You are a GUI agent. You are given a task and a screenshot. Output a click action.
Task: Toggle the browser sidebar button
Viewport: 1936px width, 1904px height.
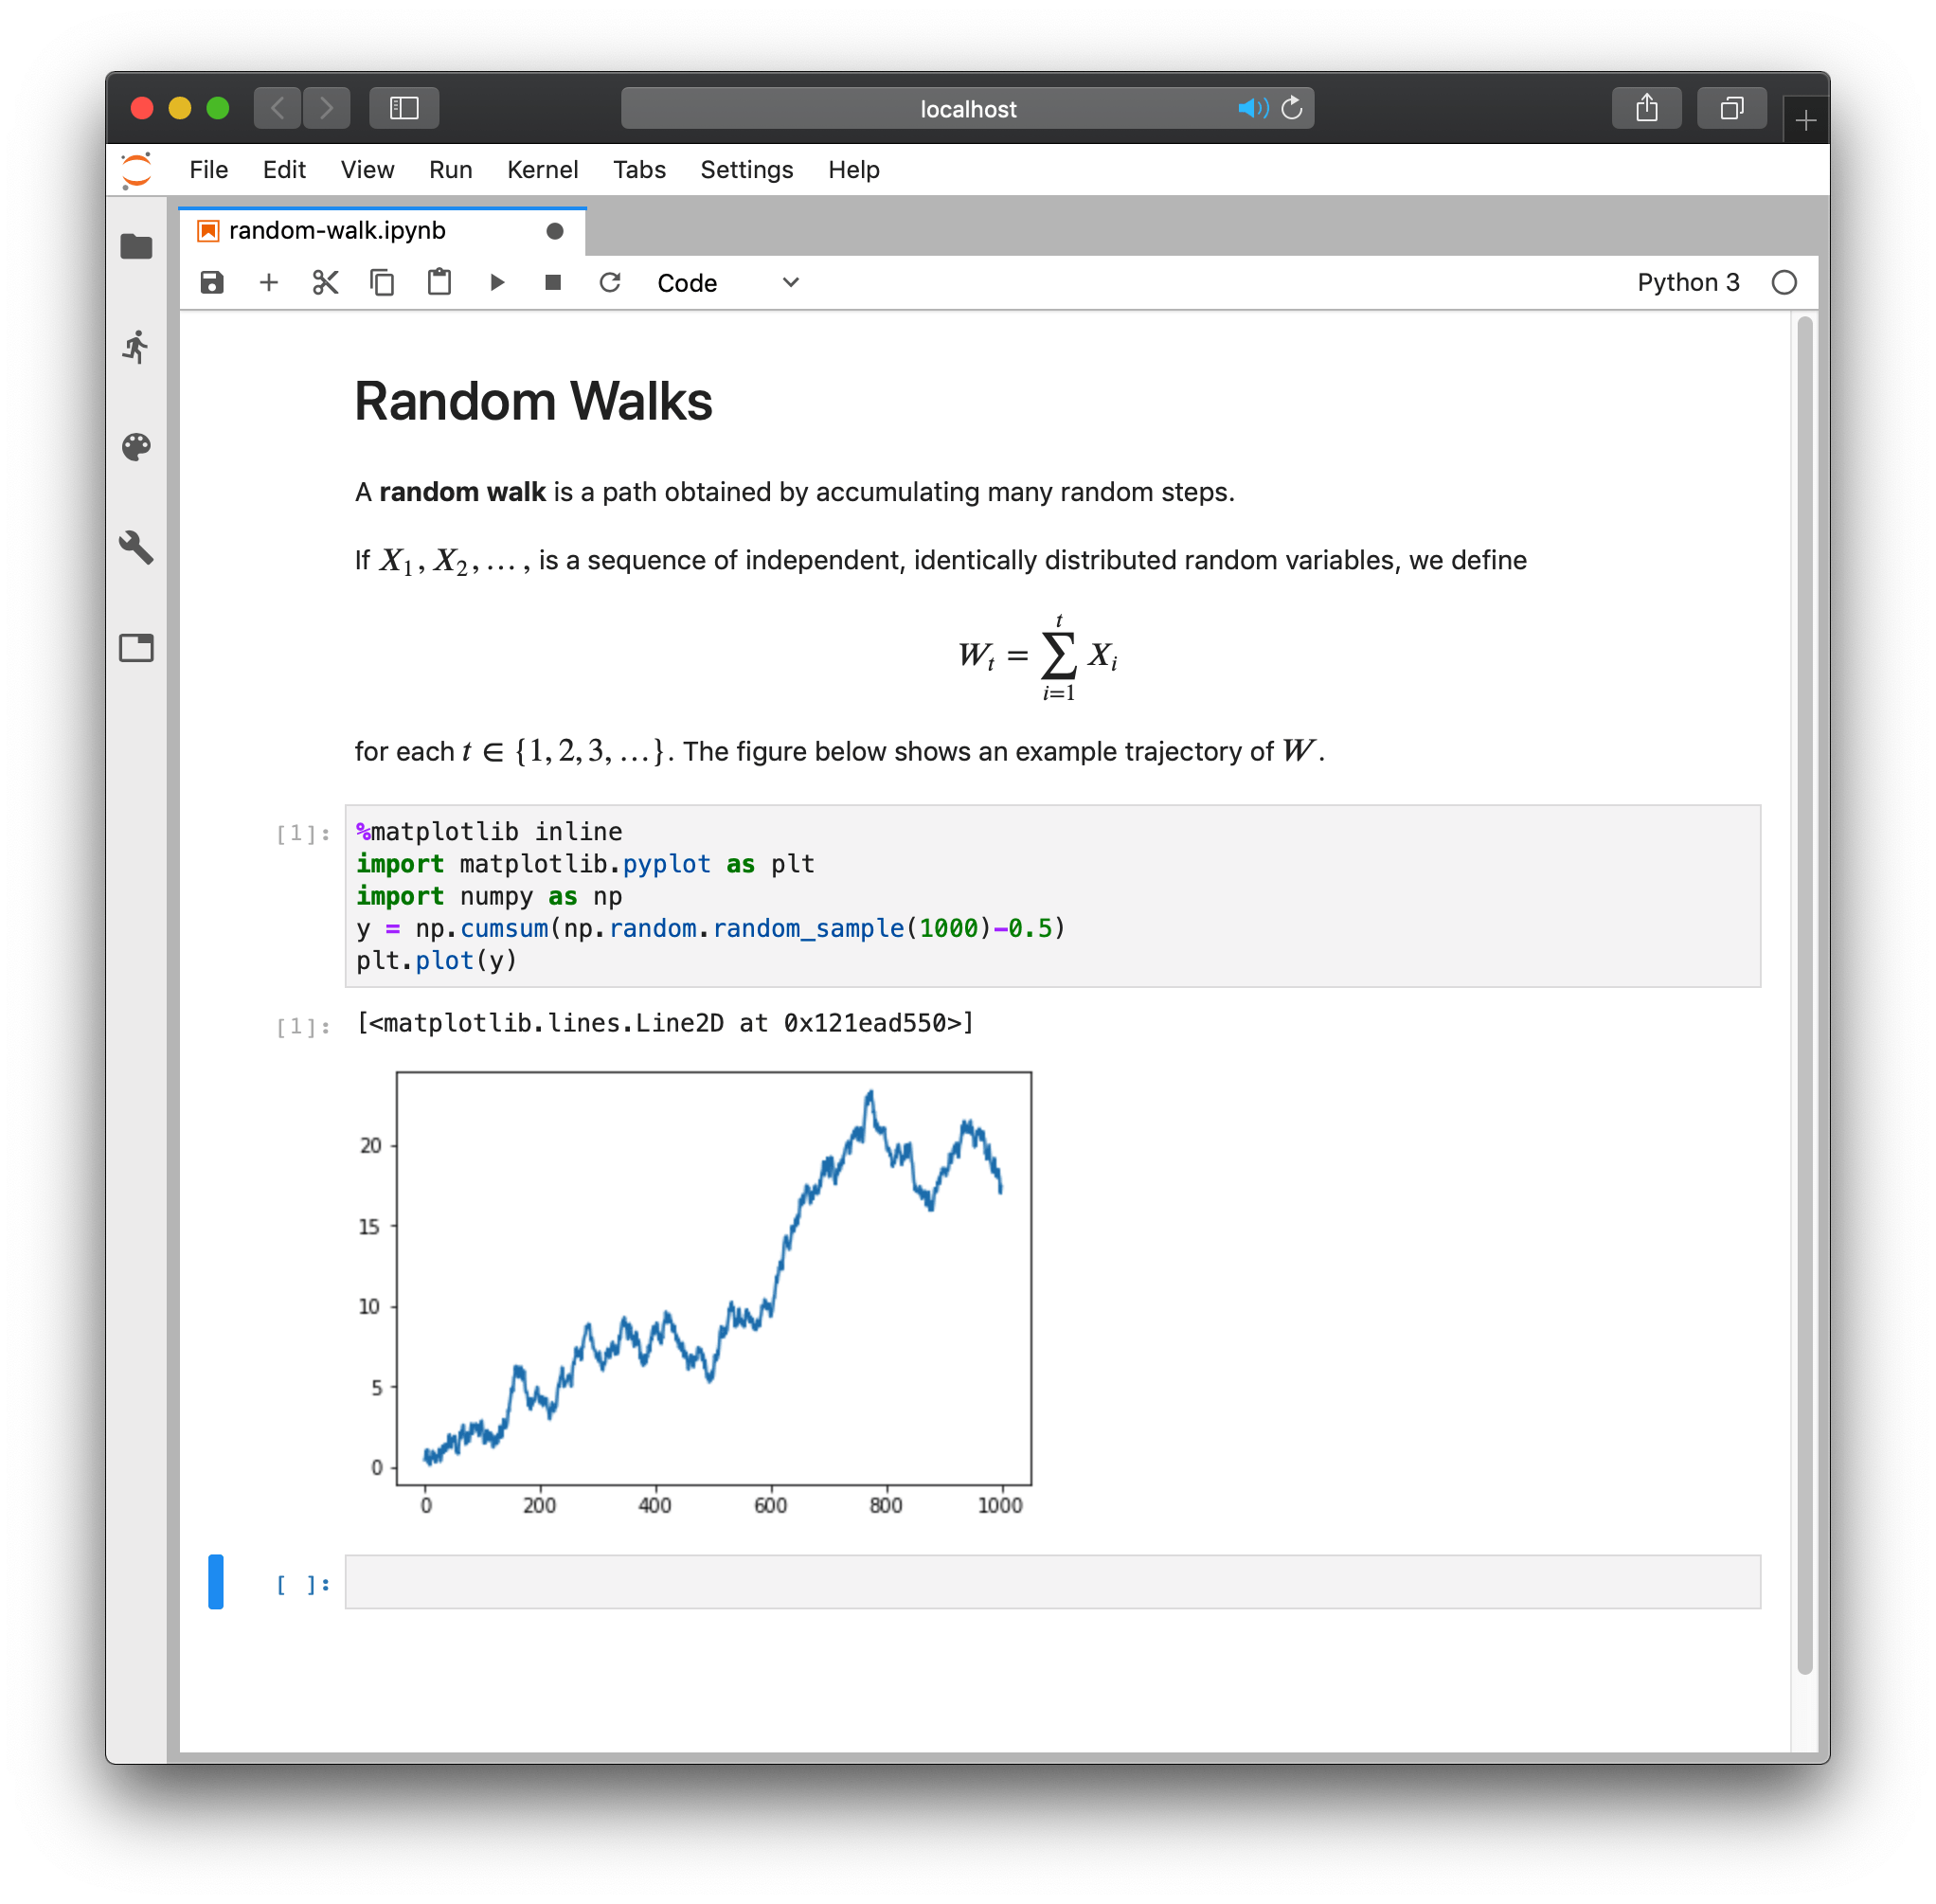(x=404, y=108)
